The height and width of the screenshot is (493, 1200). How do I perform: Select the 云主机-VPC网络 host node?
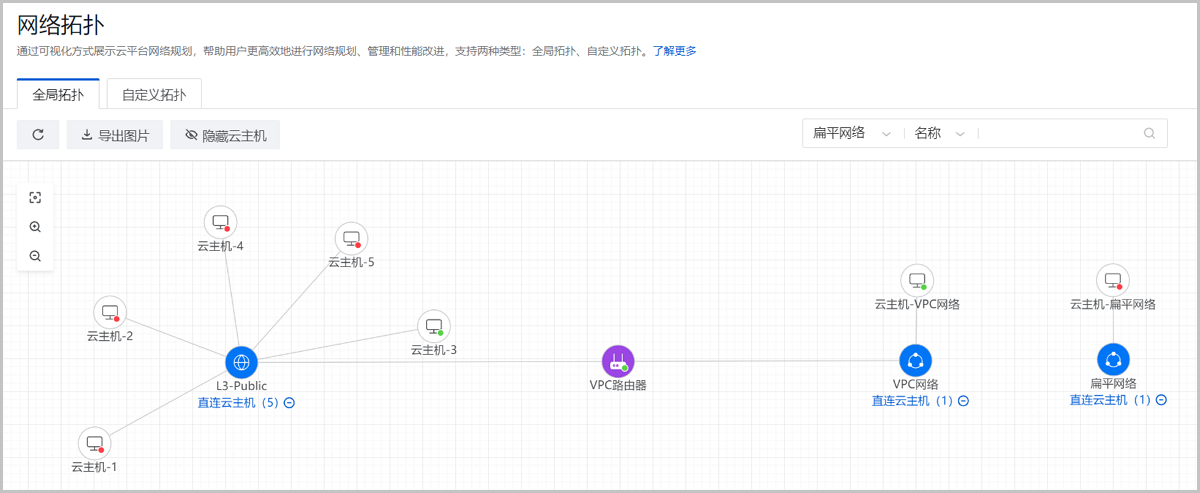(916, 280)
